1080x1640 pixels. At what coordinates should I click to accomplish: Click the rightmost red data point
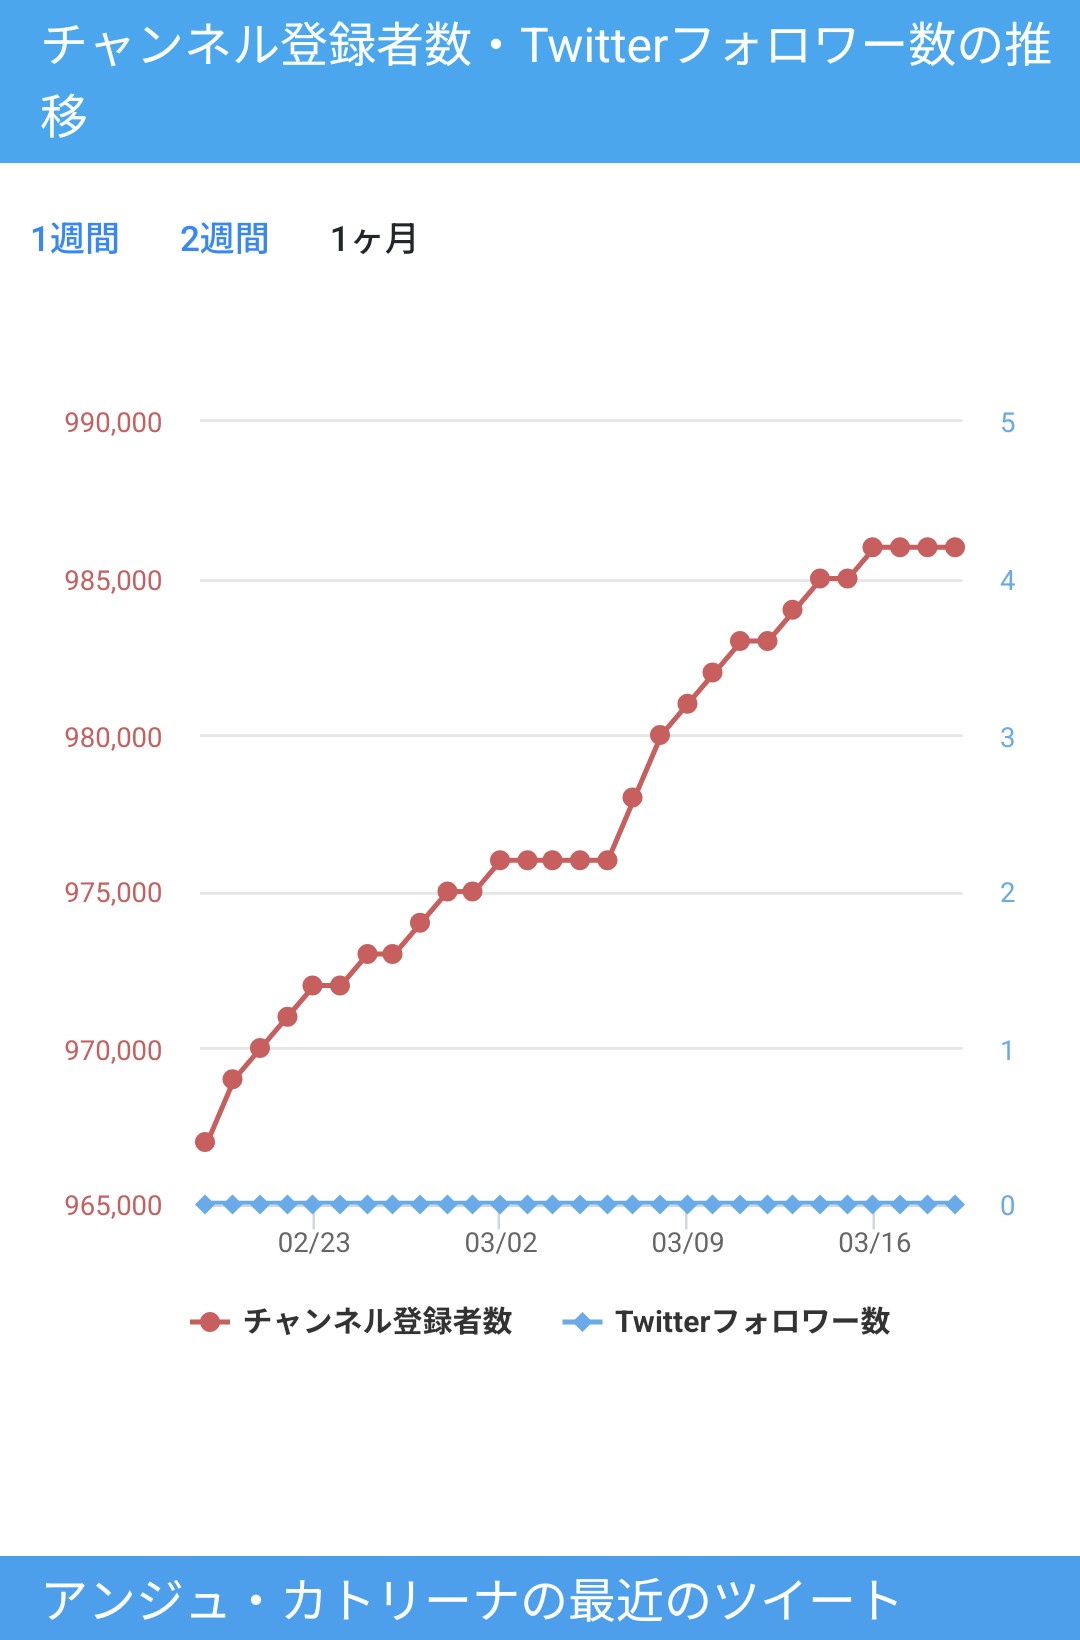955,547
